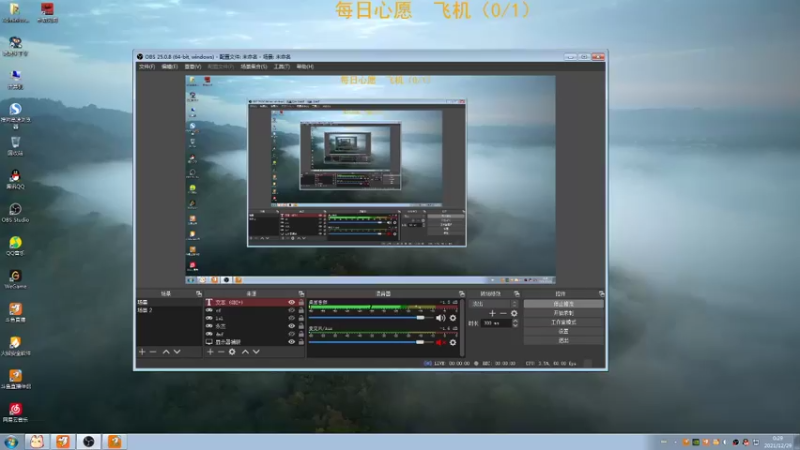Move source up in sources list

click(245, 352)
